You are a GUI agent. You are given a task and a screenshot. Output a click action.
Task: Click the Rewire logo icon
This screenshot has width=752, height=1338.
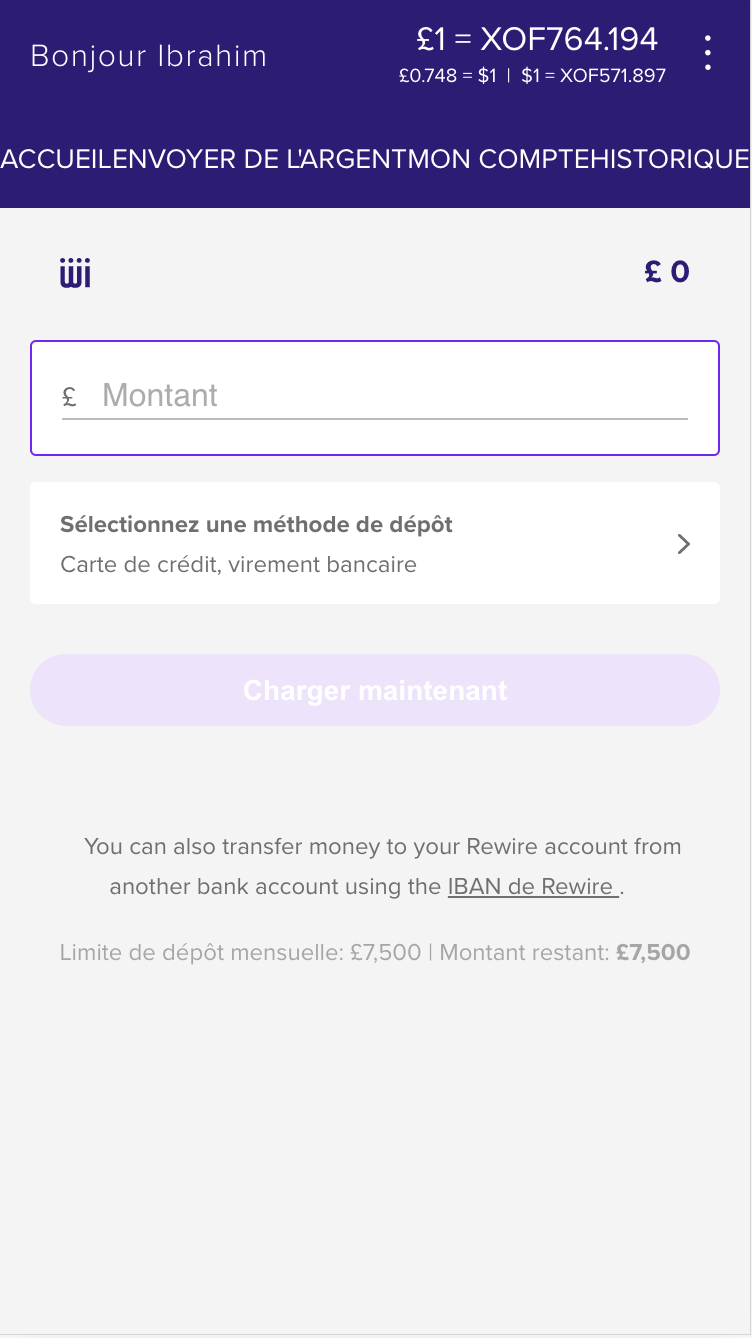click(75, 272)
